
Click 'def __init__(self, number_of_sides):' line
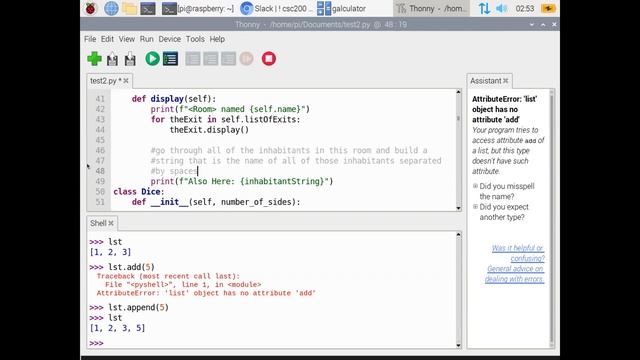click(x=216, y=202)
